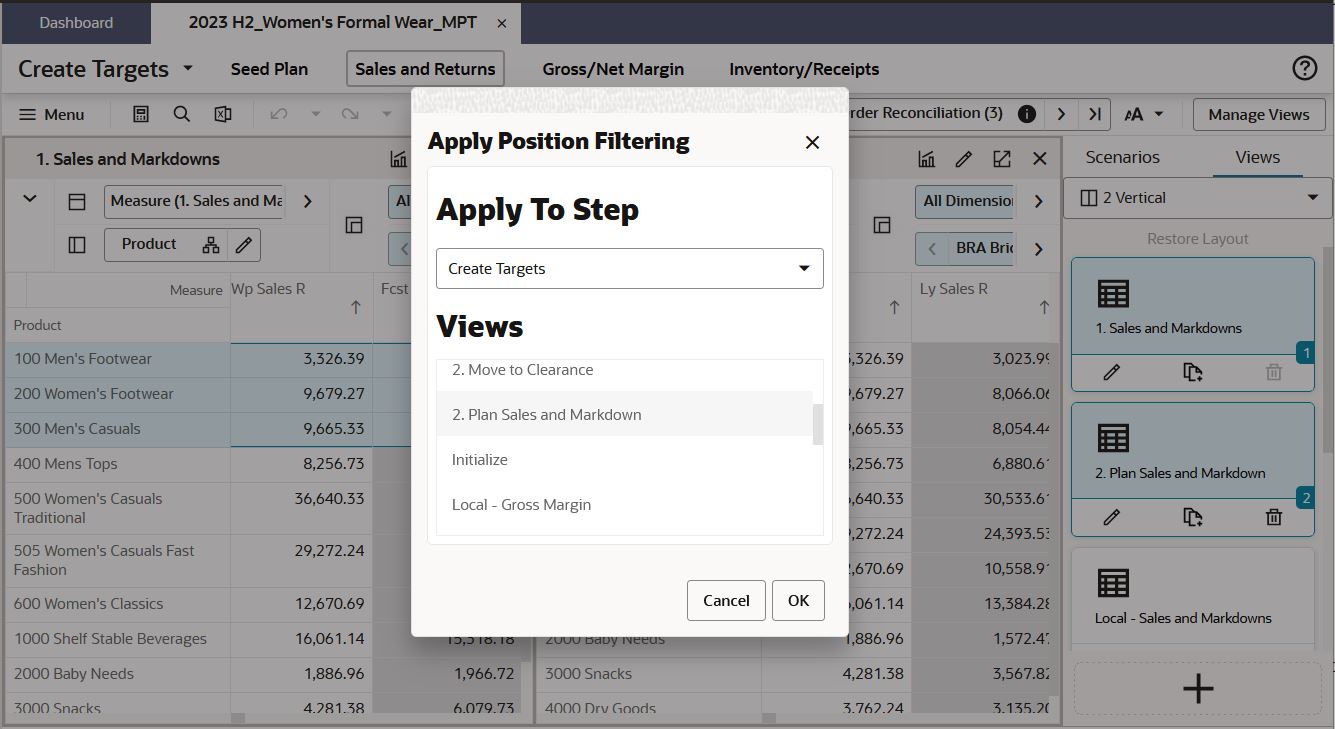Open the font size dropdown
The image size is (1335, 729).
click(x=1144, y=114)
